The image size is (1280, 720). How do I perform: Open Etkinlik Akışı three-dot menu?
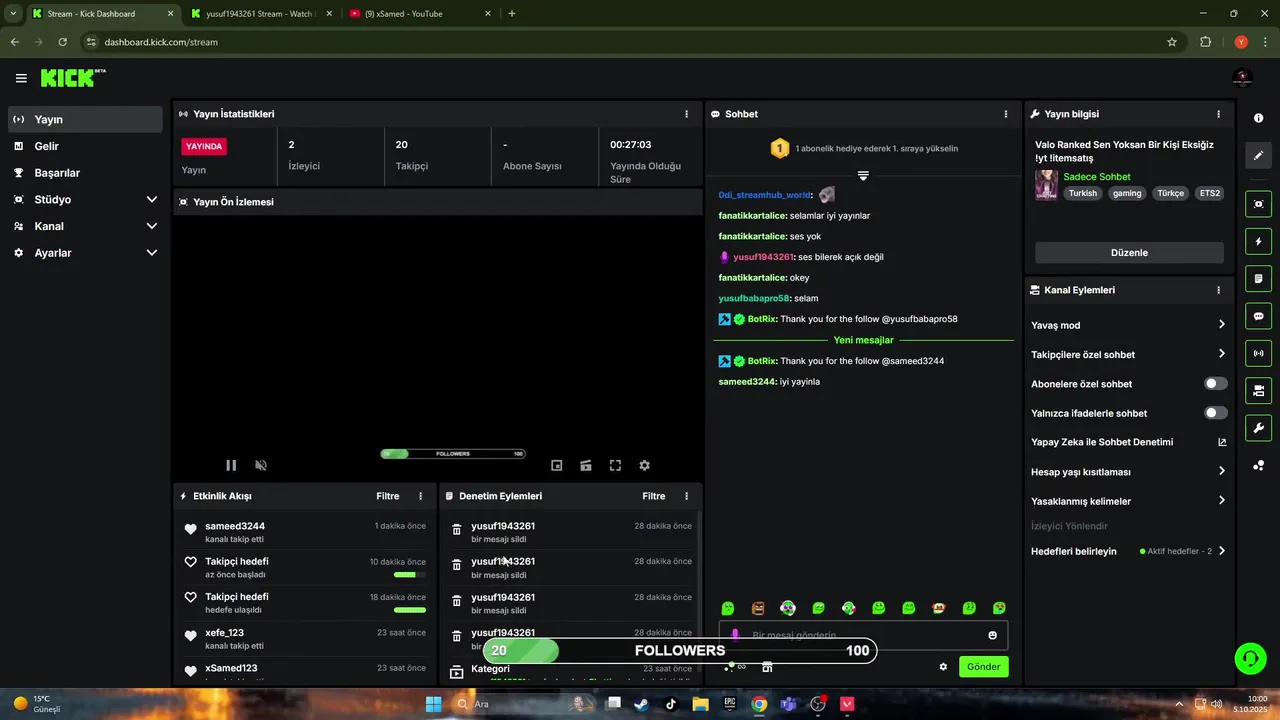(420, 496)
